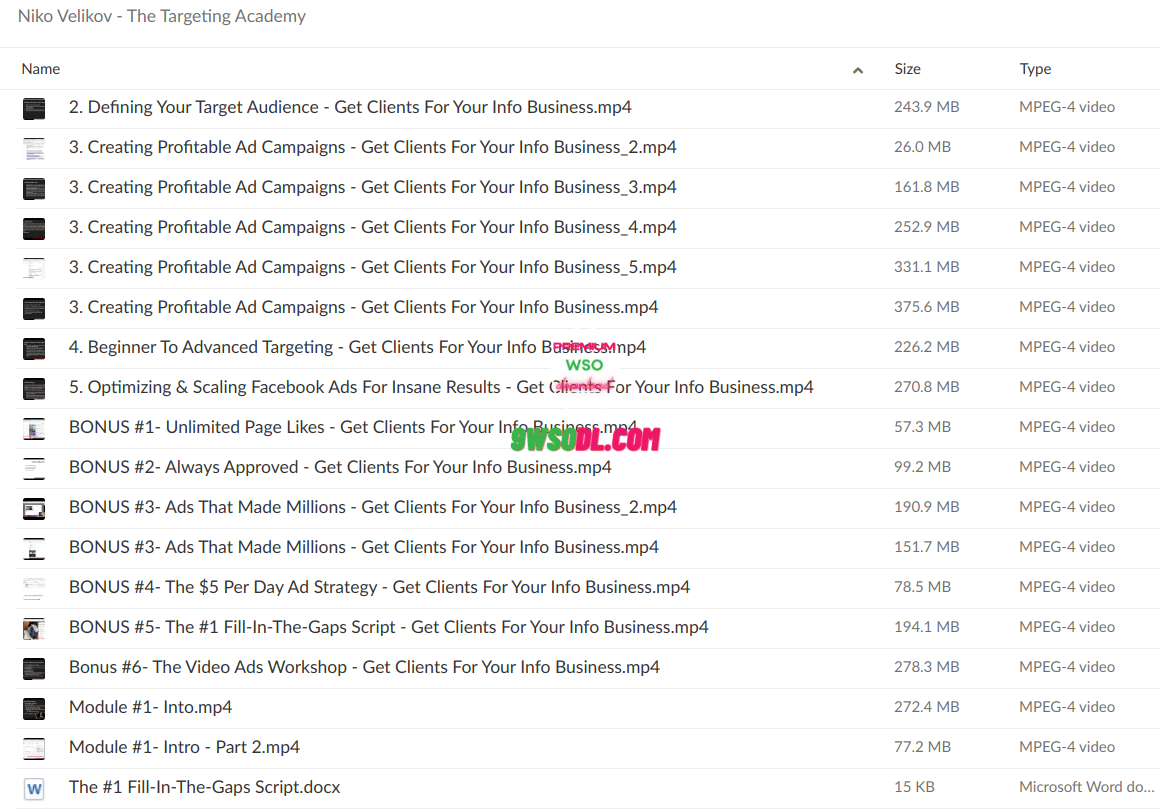Viewport: 1161px width, 809px height.
Task: Click the icon of BONUS #3 Ads That Made Millions_2
Action: [34, 508]
